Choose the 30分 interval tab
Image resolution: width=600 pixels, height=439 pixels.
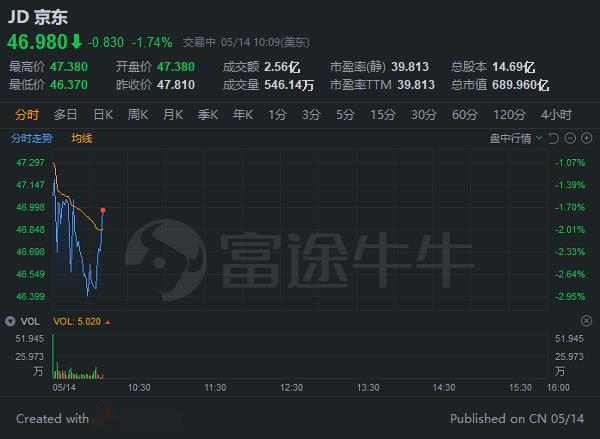[424, 114]
